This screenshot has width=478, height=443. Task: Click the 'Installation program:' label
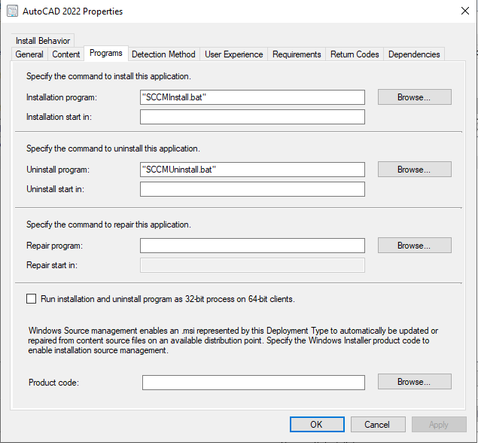(x=62, y=97)
